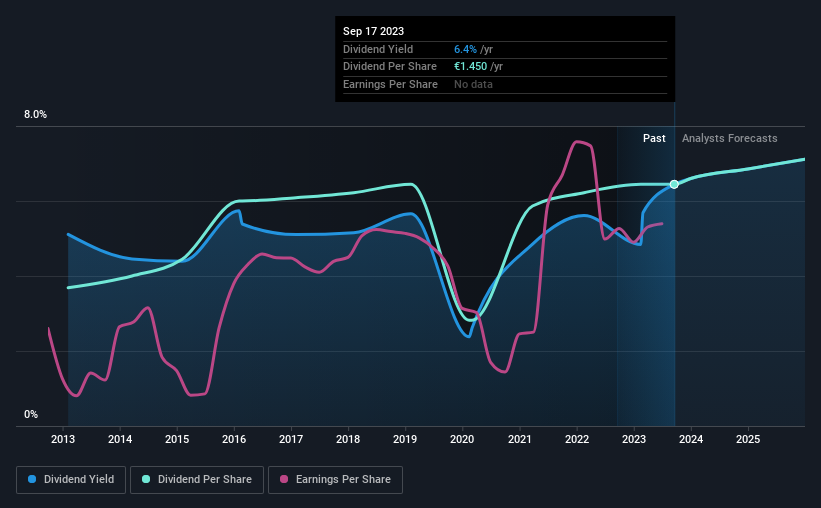This screenshot has height=508, width=821.
Task: Click the pink Earnings Per Share legend dot
Action: coord(284,479)
